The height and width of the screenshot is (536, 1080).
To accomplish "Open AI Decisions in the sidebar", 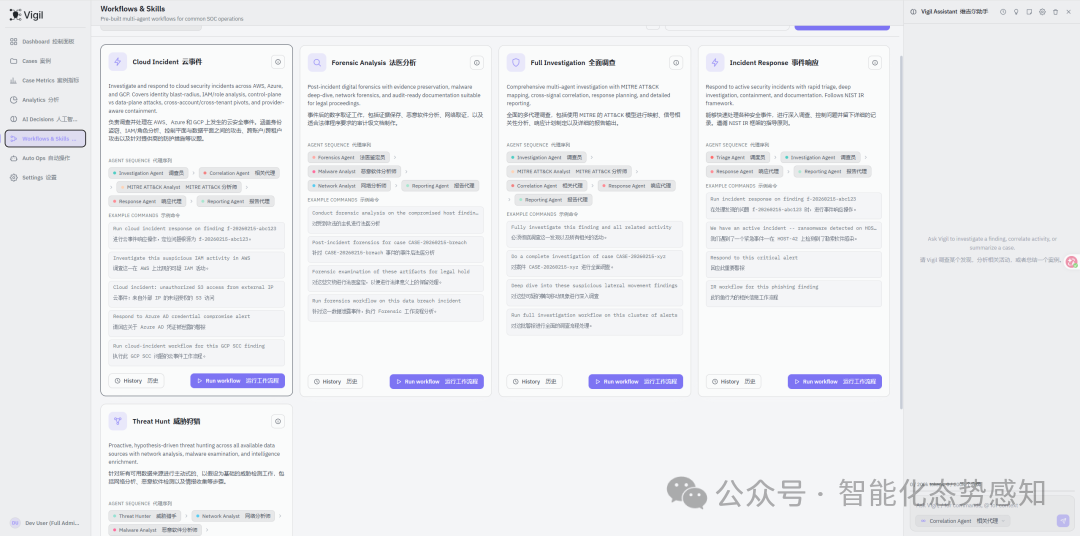I will [x=45, y=119].
